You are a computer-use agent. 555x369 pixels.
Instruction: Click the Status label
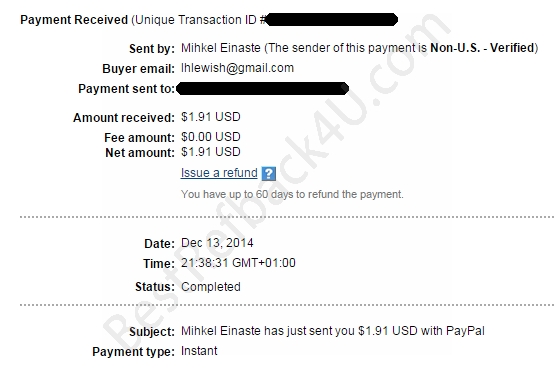click(155, 287)
